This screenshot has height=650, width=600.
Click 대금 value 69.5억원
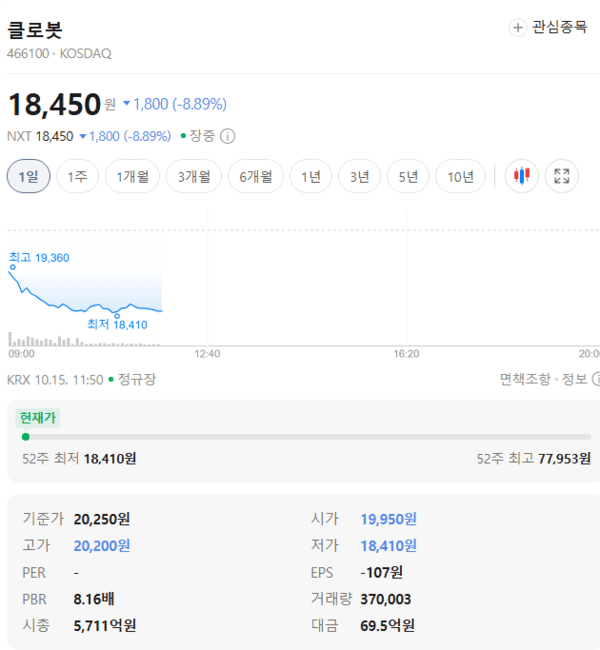387,626
